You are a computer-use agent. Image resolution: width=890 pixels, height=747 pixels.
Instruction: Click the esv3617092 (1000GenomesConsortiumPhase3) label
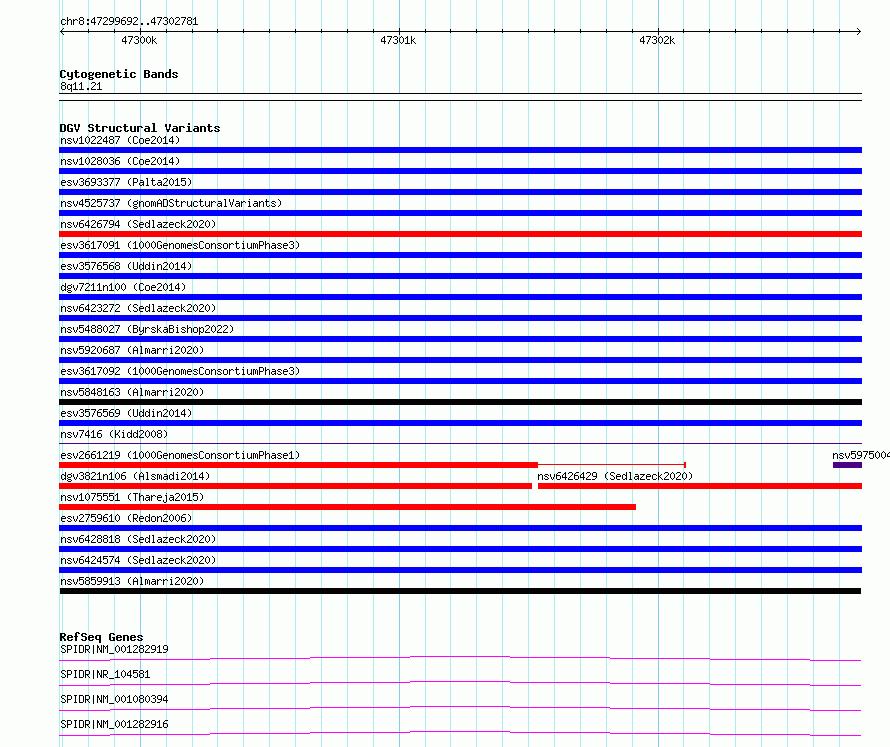pyautogui.click(x=180, y=371)
